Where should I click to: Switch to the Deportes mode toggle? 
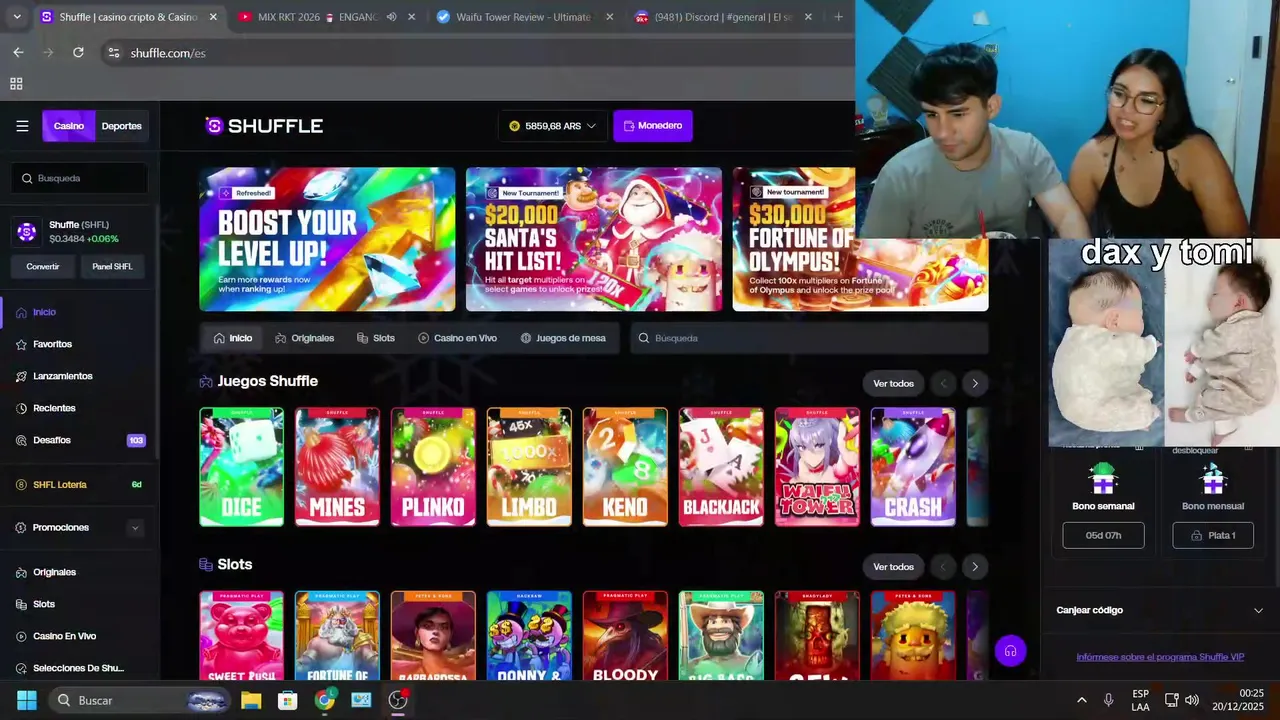pyautogui.click(x=122, y=126)
